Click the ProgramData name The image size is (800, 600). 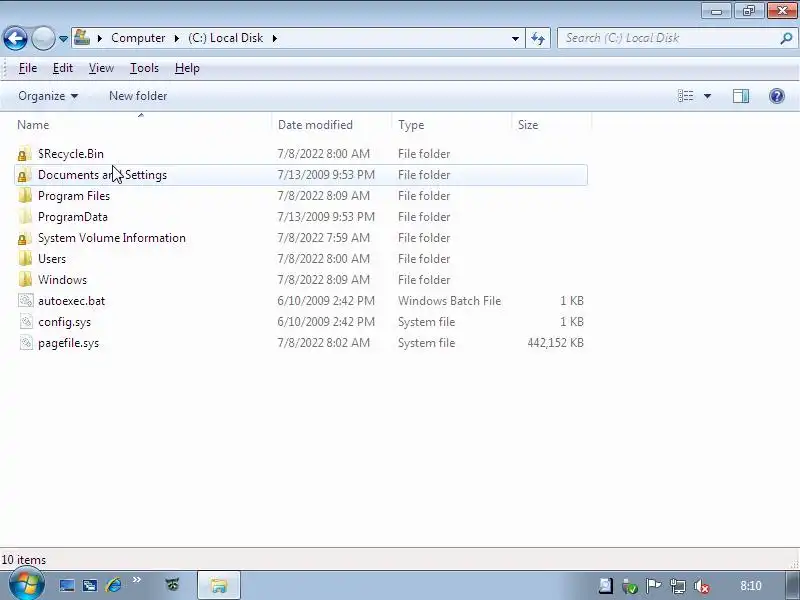point(73,217)
